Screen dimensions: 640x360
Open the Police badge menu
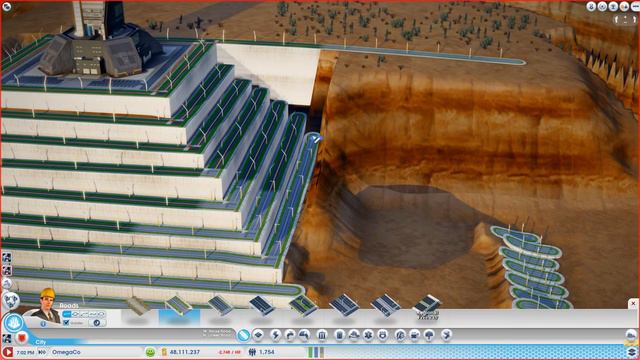click(382, 335)
